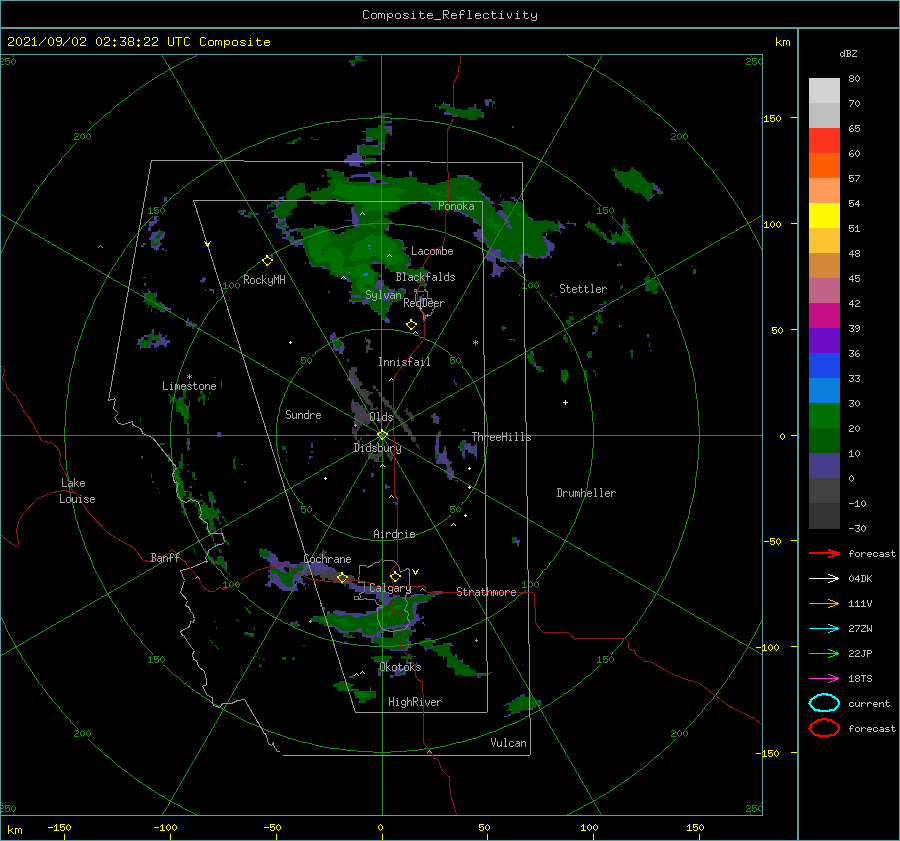
Task: Select the cyan 27ZW arrow icon
Action: (824, 629)
